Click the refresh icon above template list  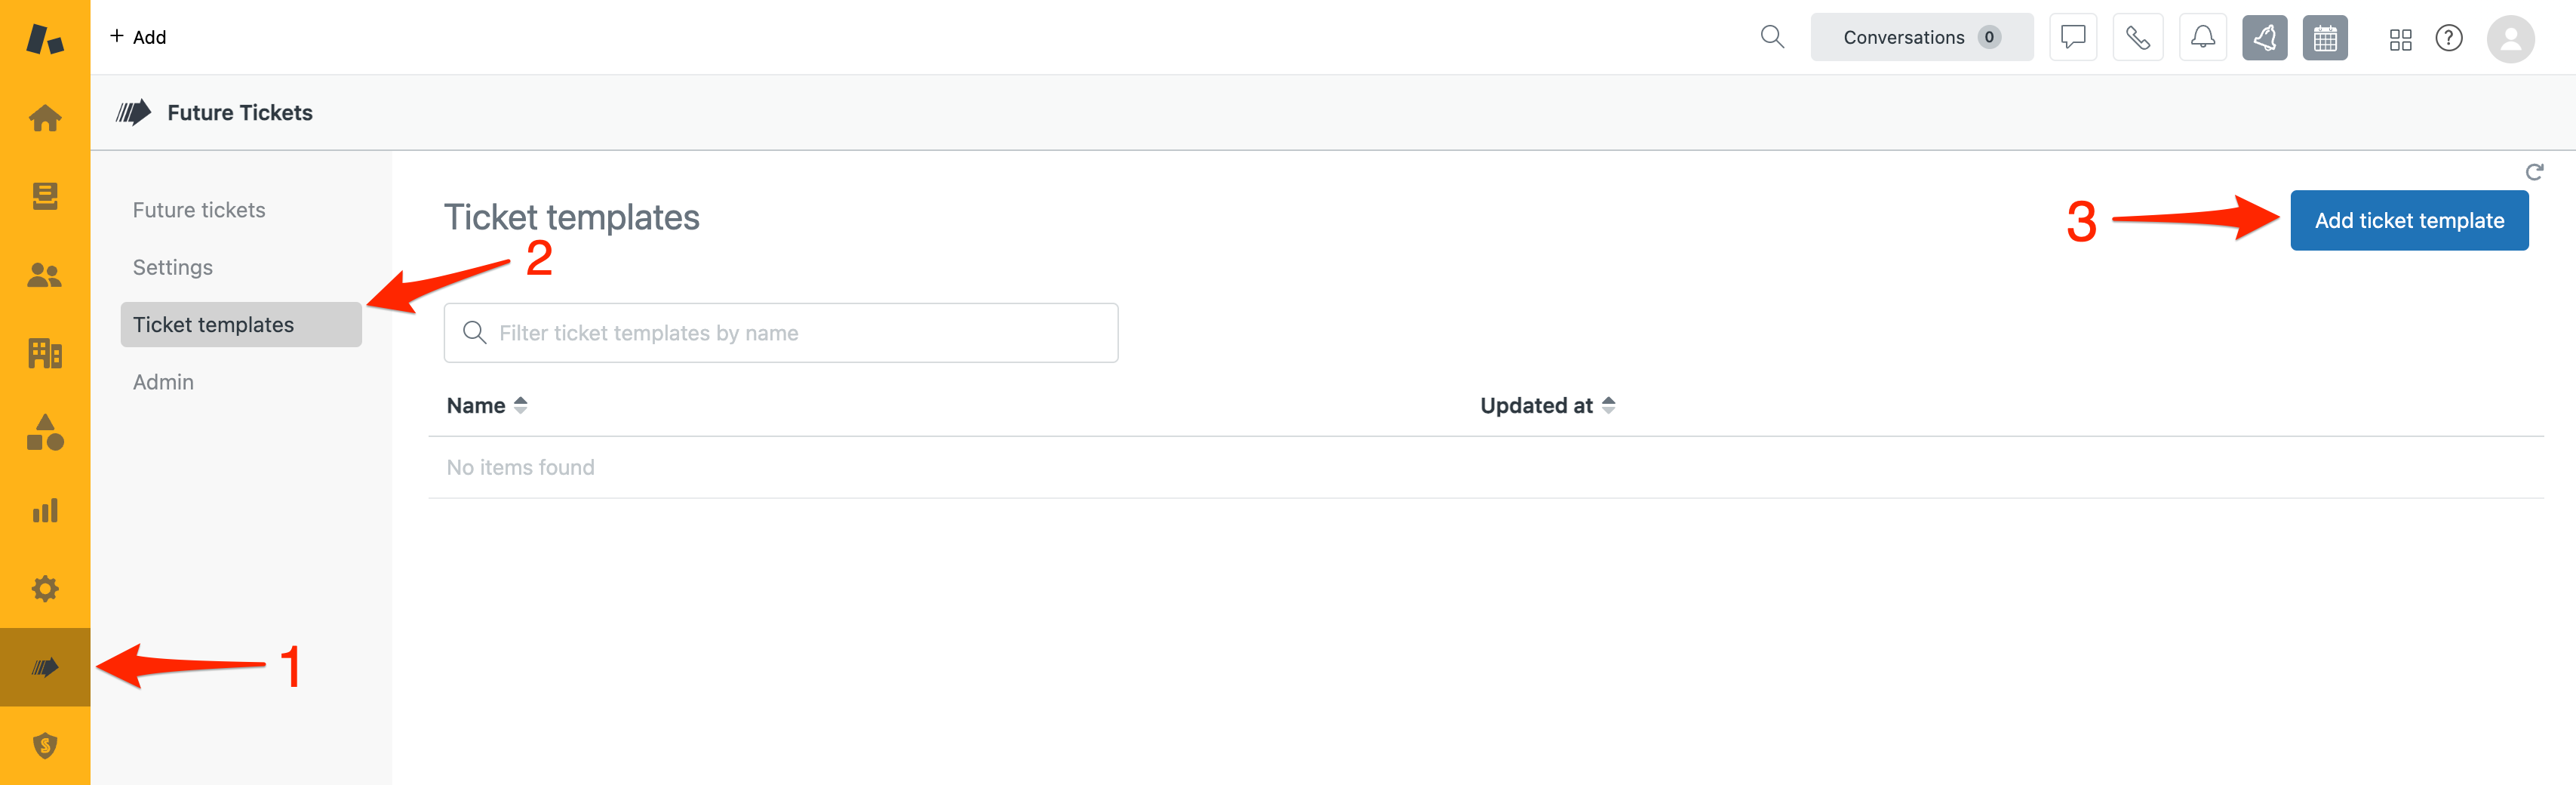point(2534,172)
